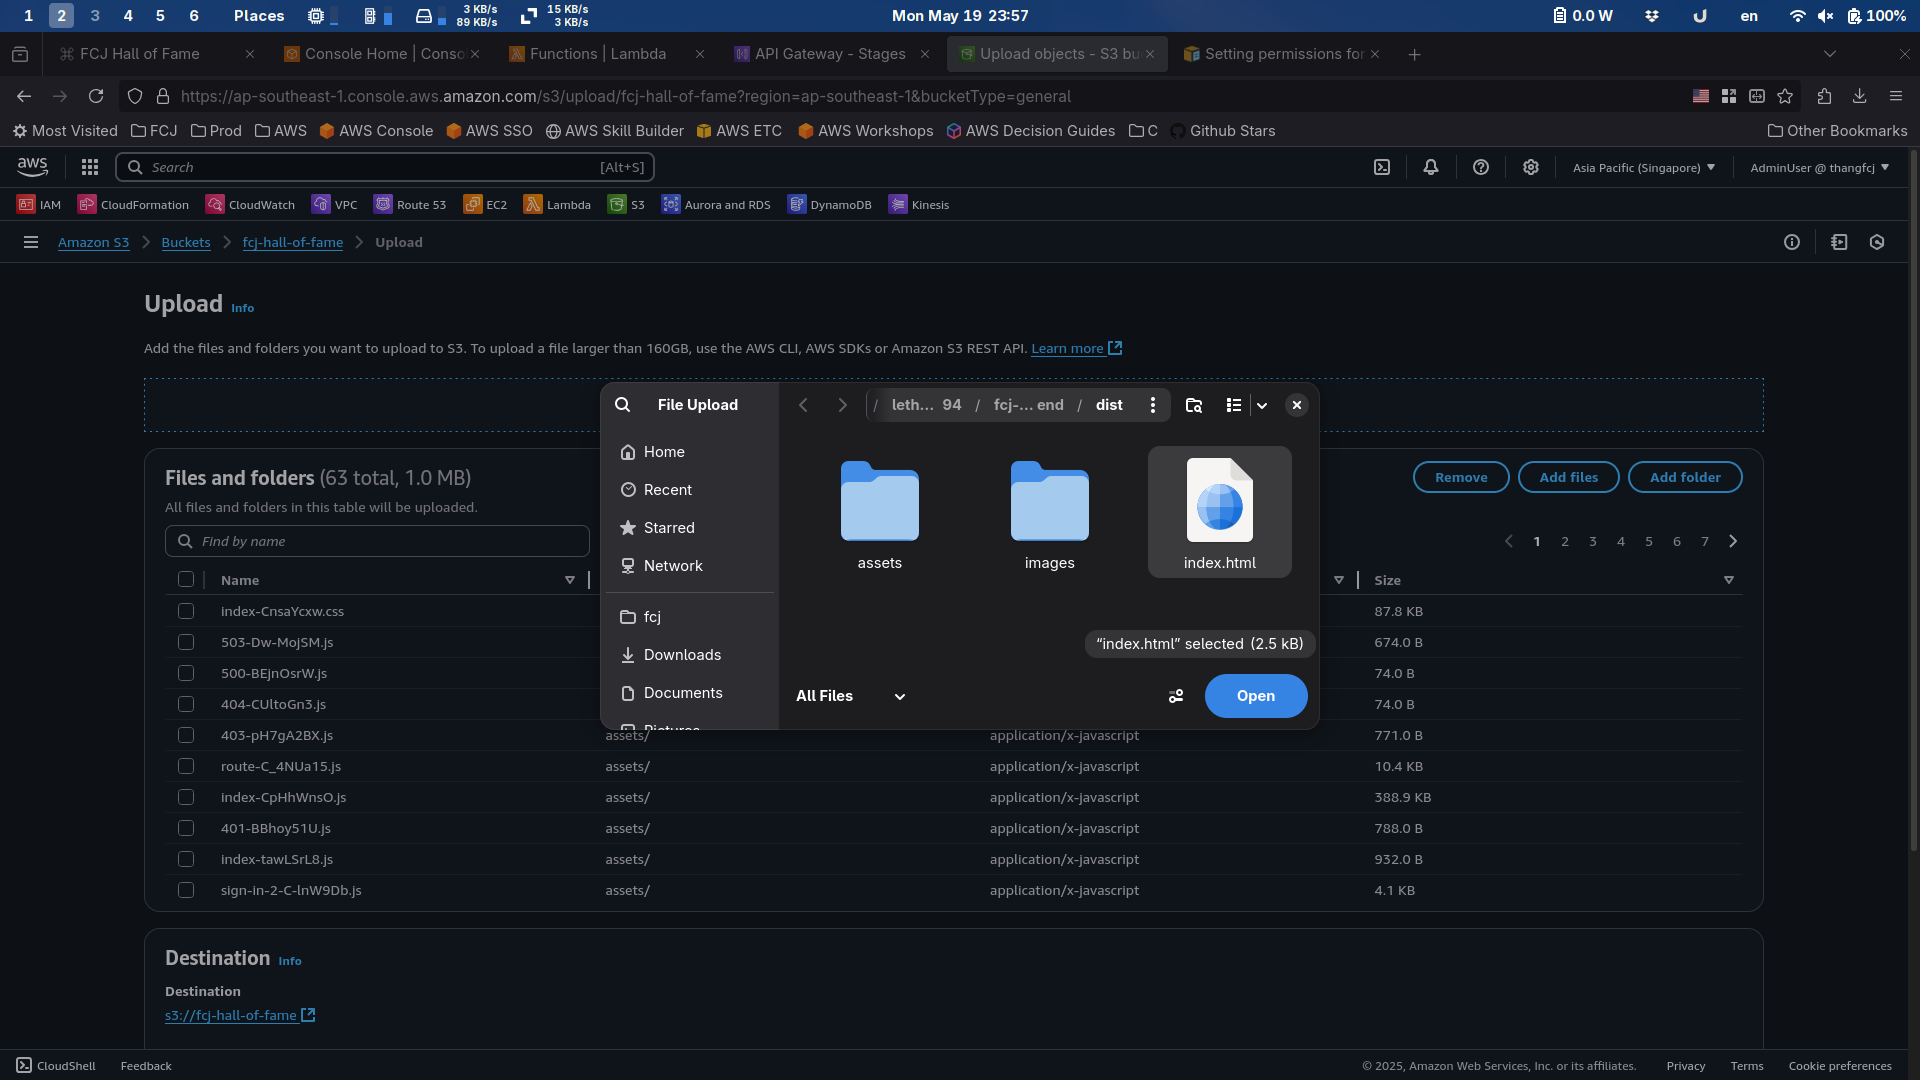1920x1080 pixels.
Task: Open browser list all tabs chevron
Action: (x=1830, y=54)
